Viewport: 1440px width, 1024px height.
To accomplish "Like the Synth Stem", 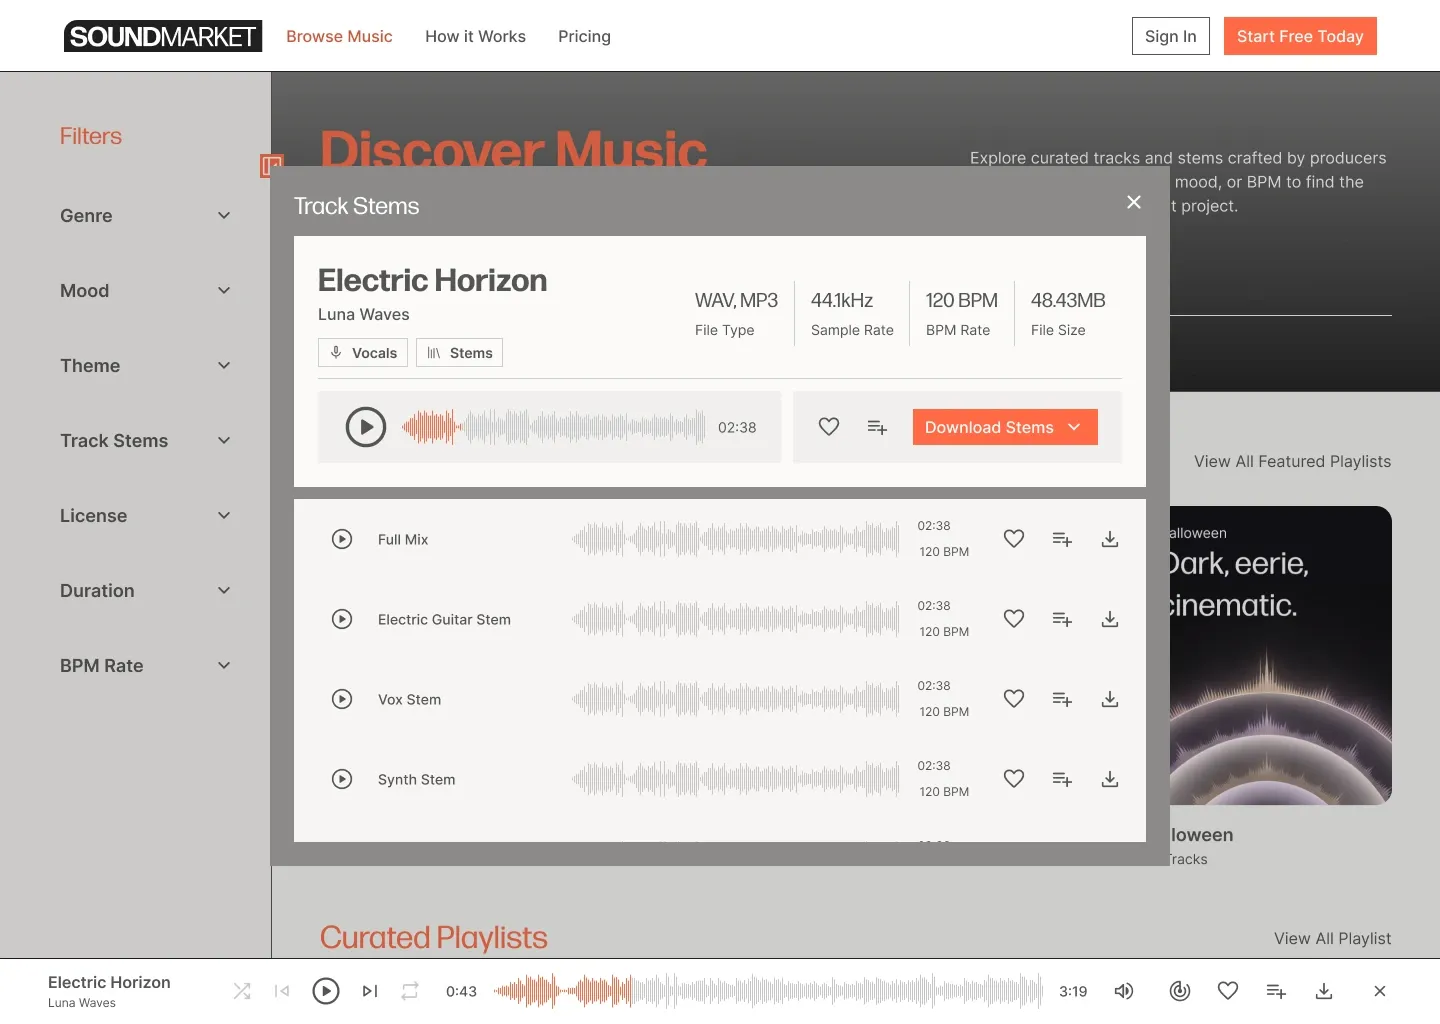I will [x=1014, y=779].
